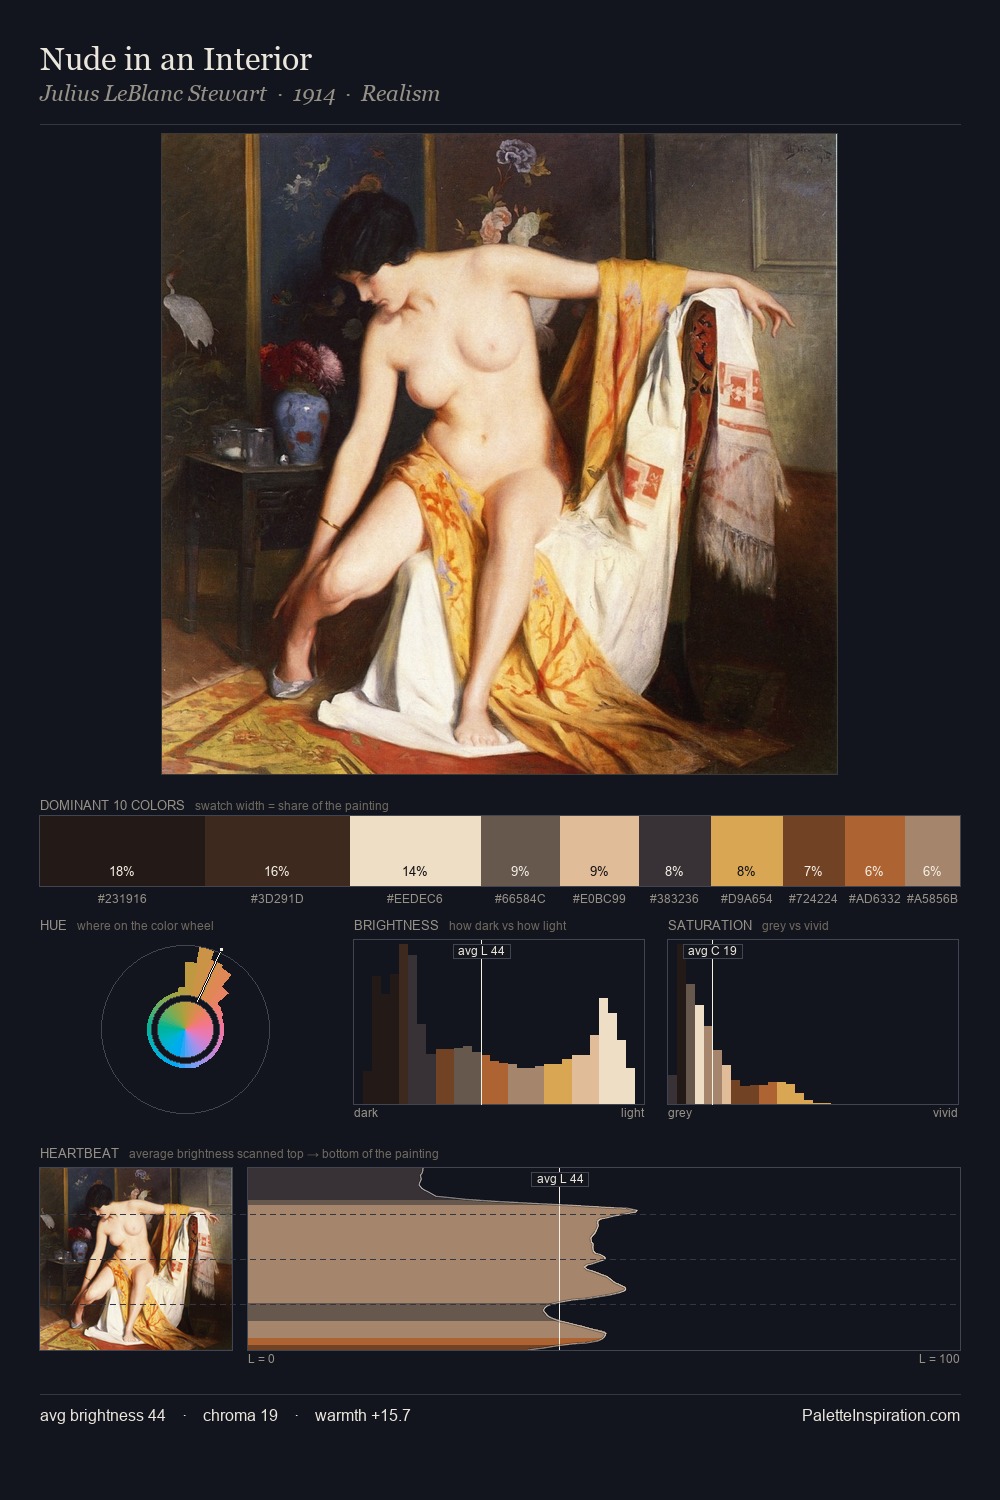Screen dimensions: 1000x1500
Task: Select the #3D291D brown swatch at 16%
Action: [x=277, y=851]
